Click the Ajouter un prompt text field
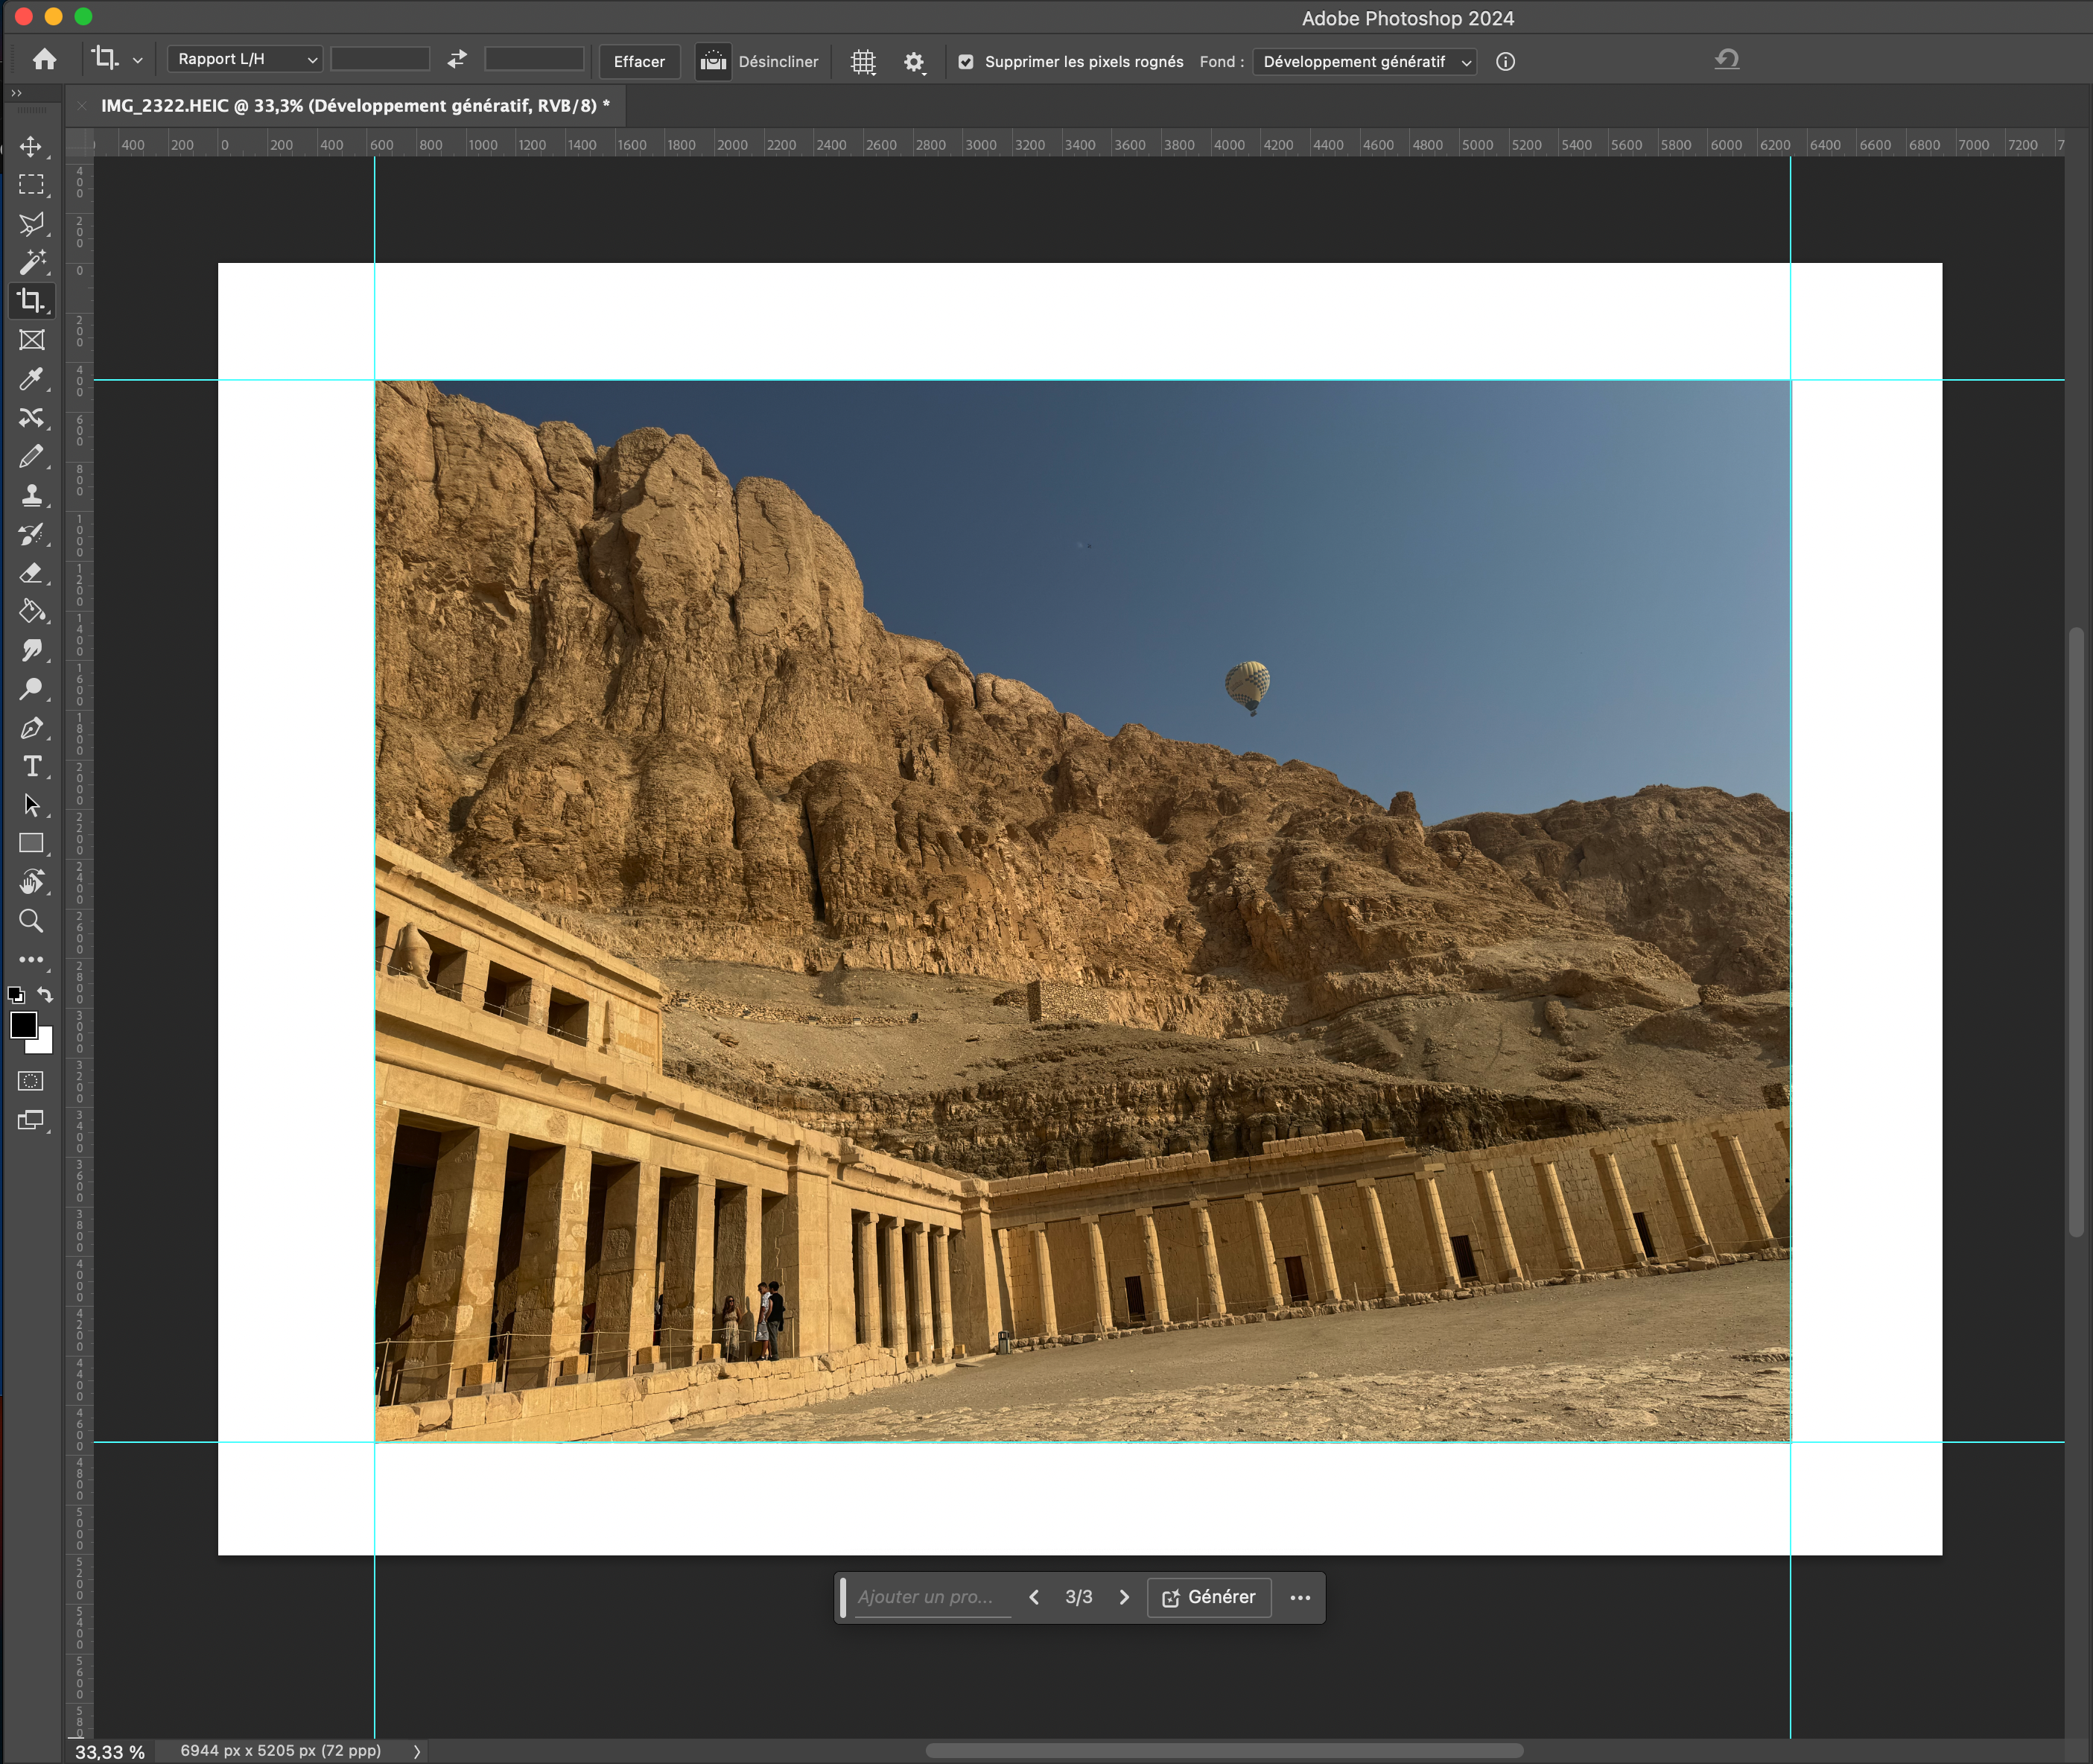The height and width of the screenshot is (1764, 2093). point(932,1597)
